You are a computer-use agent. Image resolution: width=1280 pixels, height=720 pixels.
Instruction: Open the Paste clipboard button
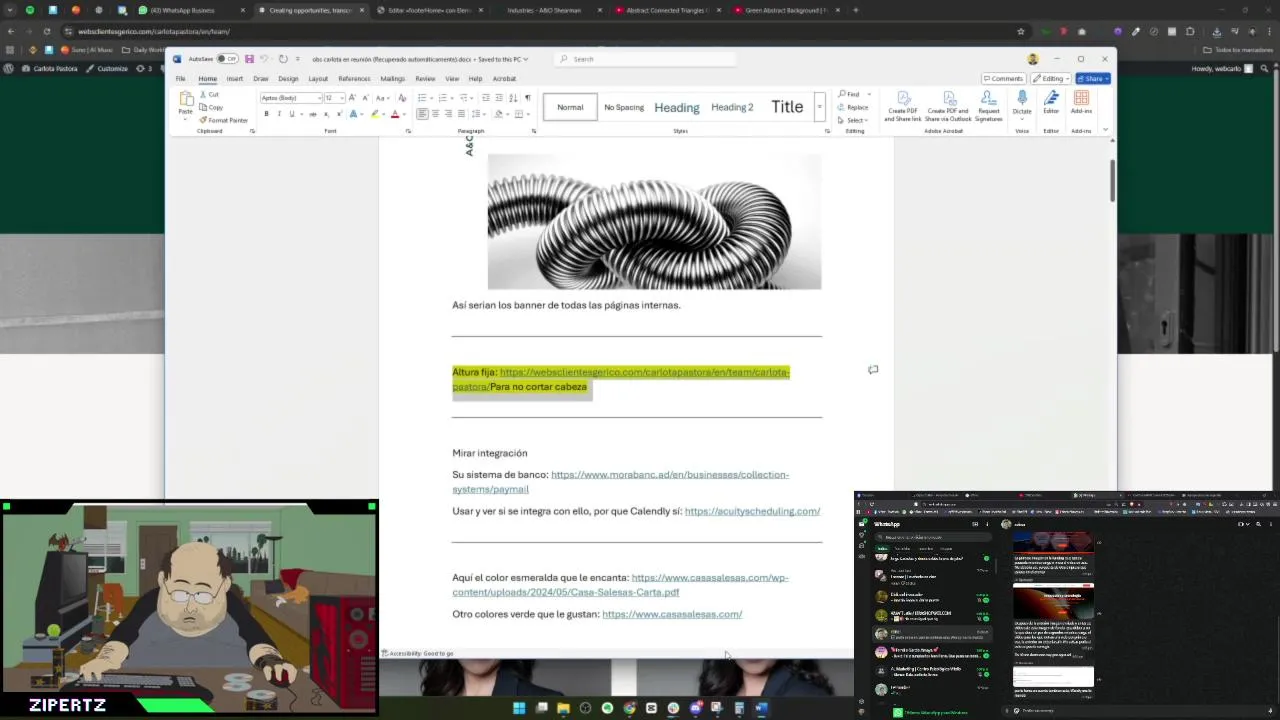pyautogui.click(x=186, y=104)
